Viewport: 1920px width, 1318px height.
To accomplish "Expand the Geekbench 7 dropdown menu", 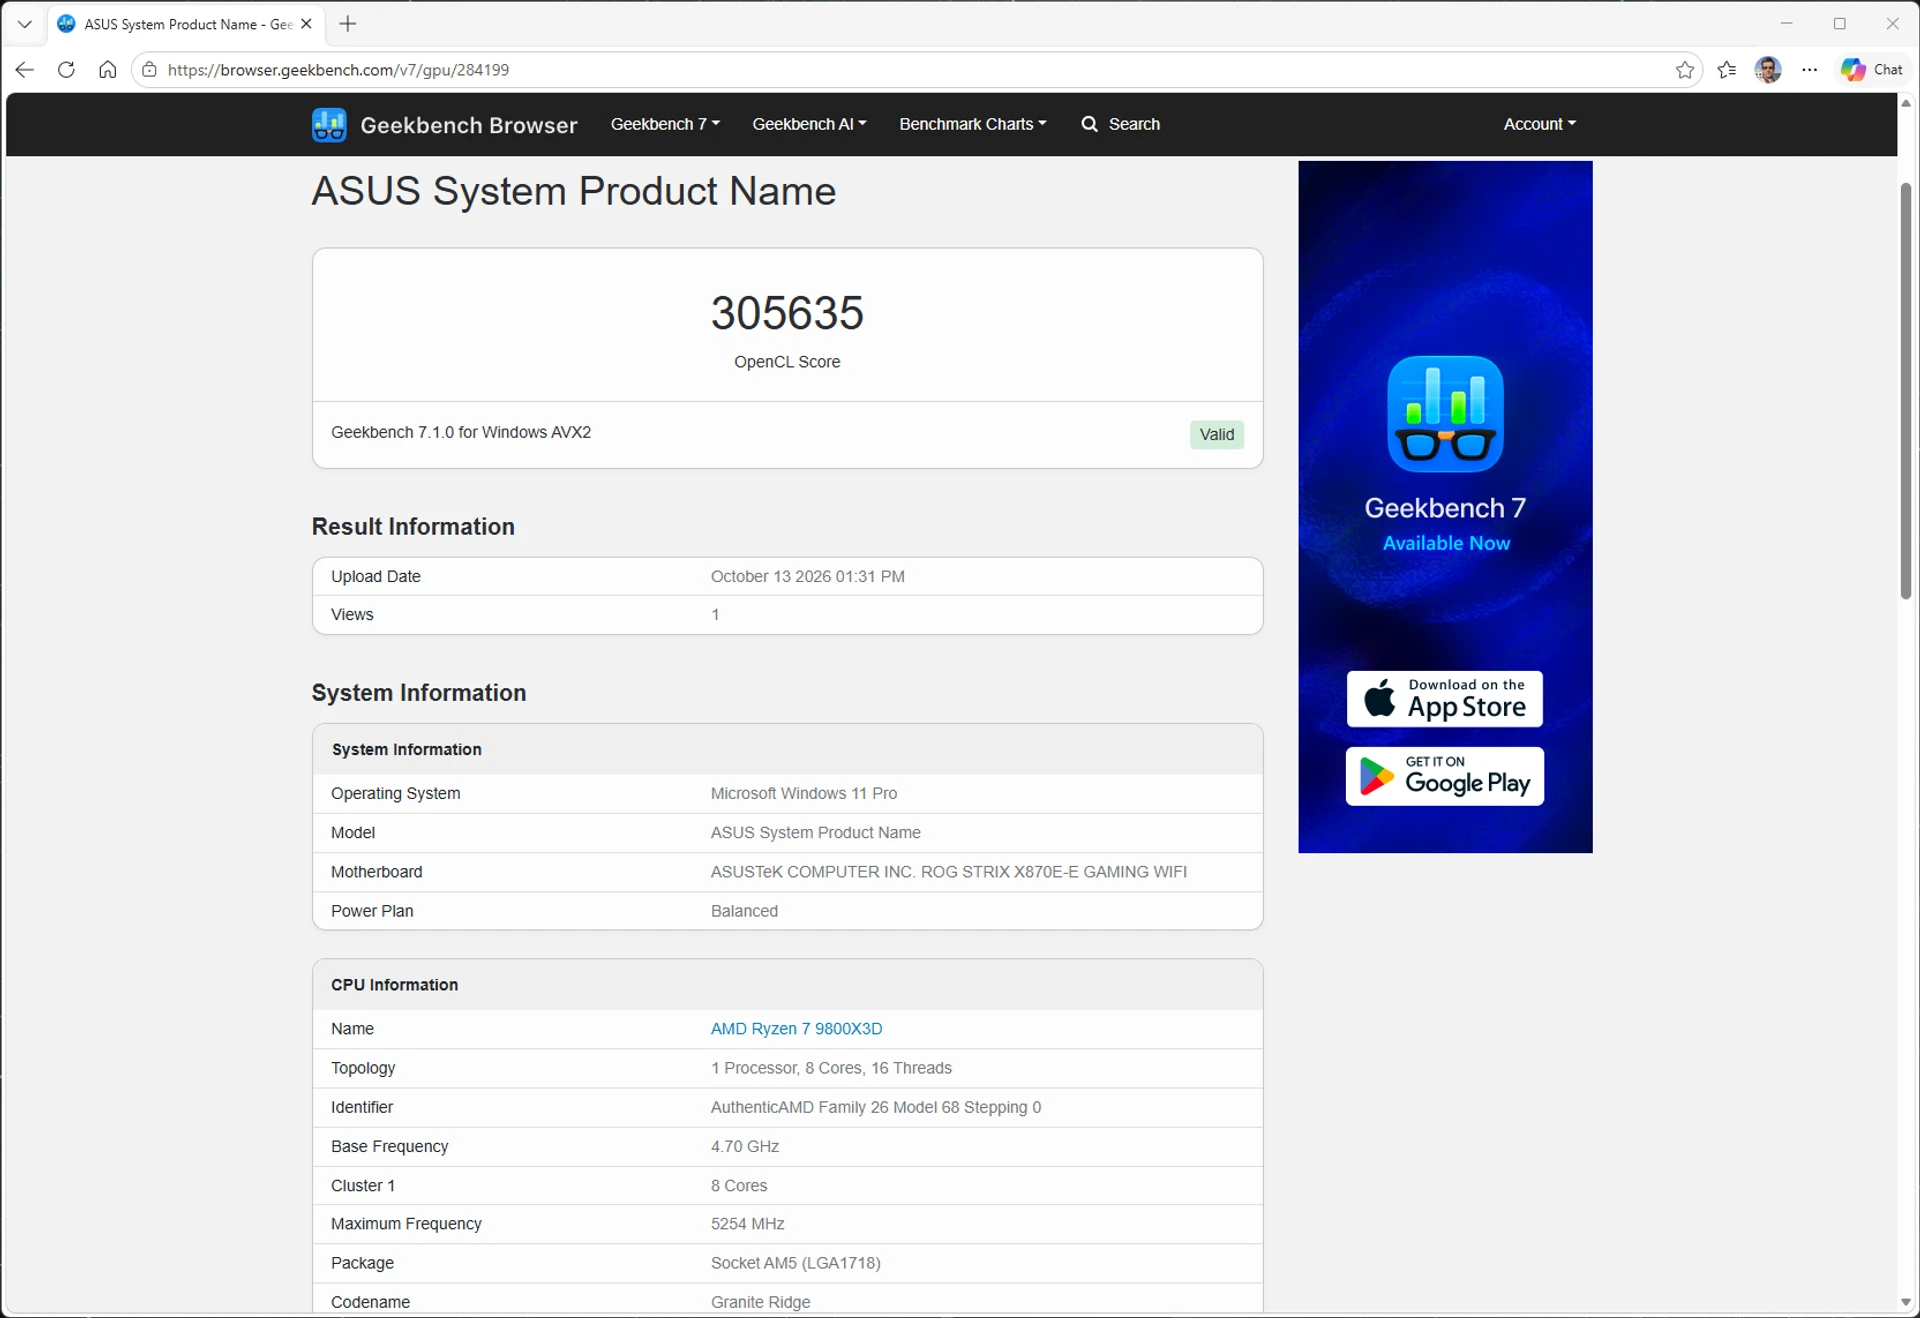I will point(665,124).
